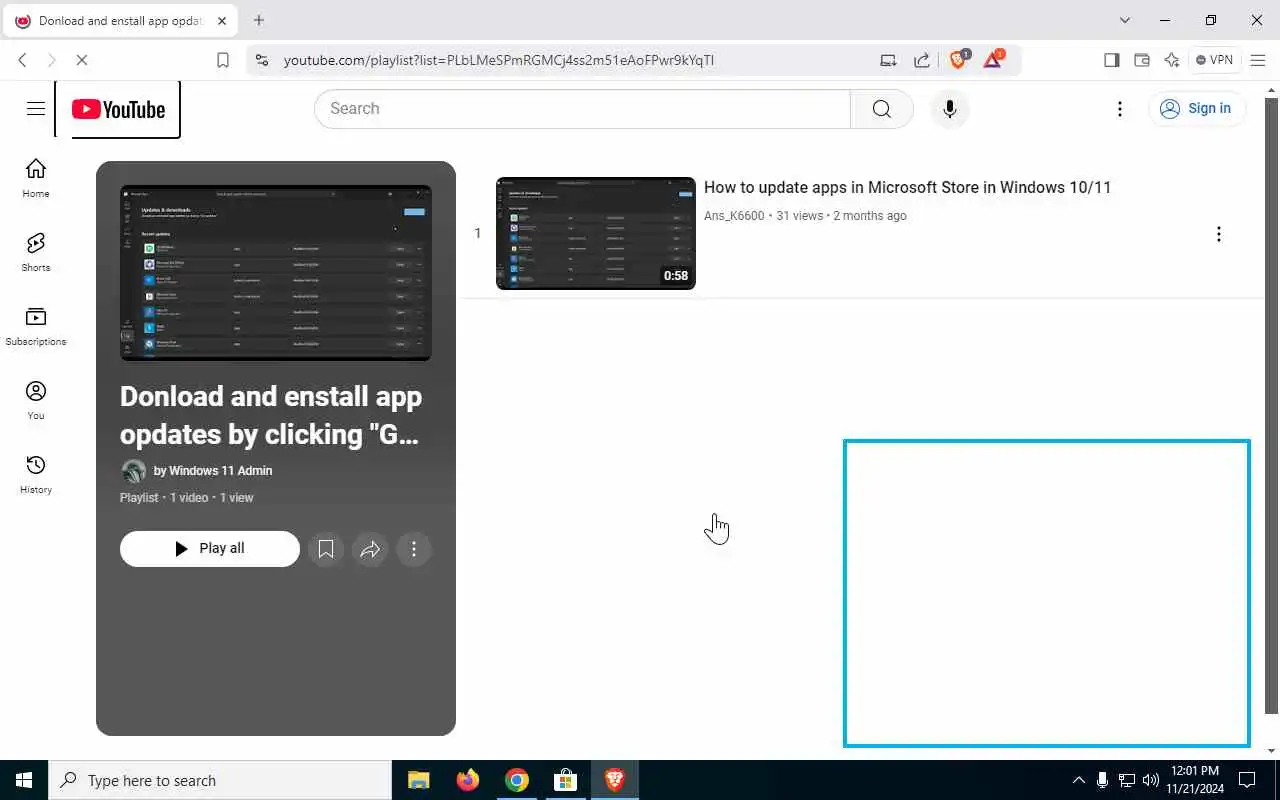Launch Firefox from the taskbar
The image size is (1280, 800).
(467, 780)
